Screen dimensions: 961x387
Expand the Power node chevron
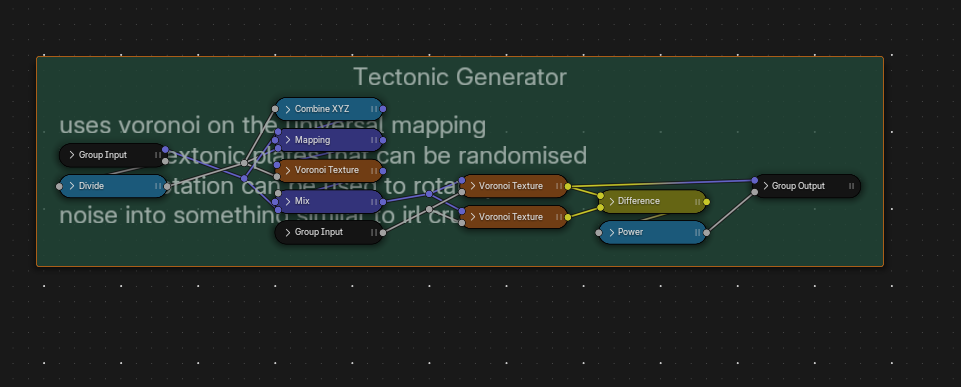611,232
